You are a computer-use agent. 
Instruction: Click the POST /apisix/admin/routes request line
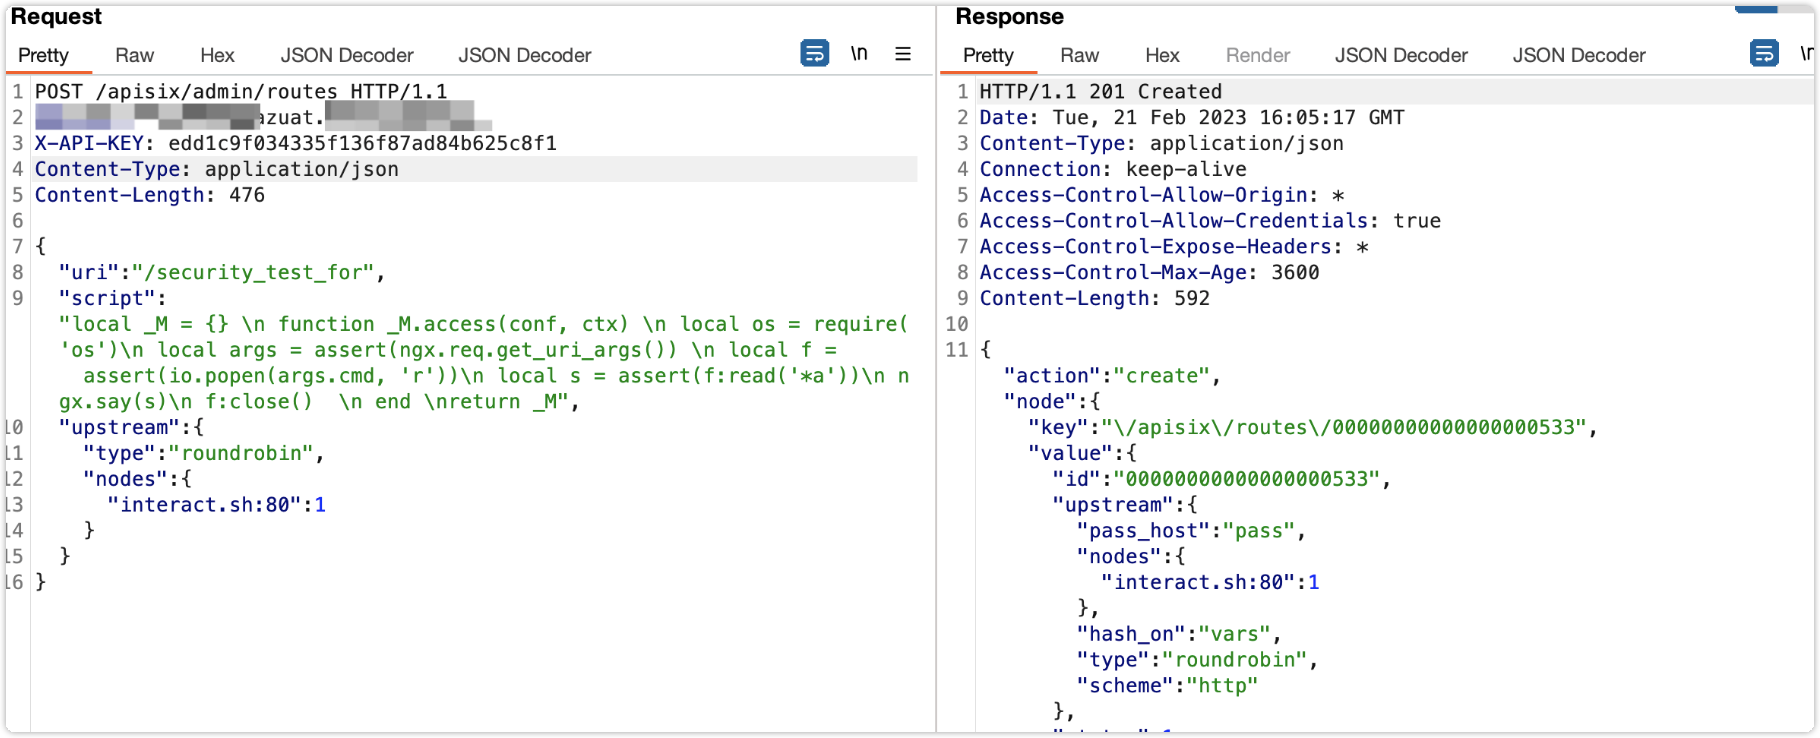pos(241,92)
